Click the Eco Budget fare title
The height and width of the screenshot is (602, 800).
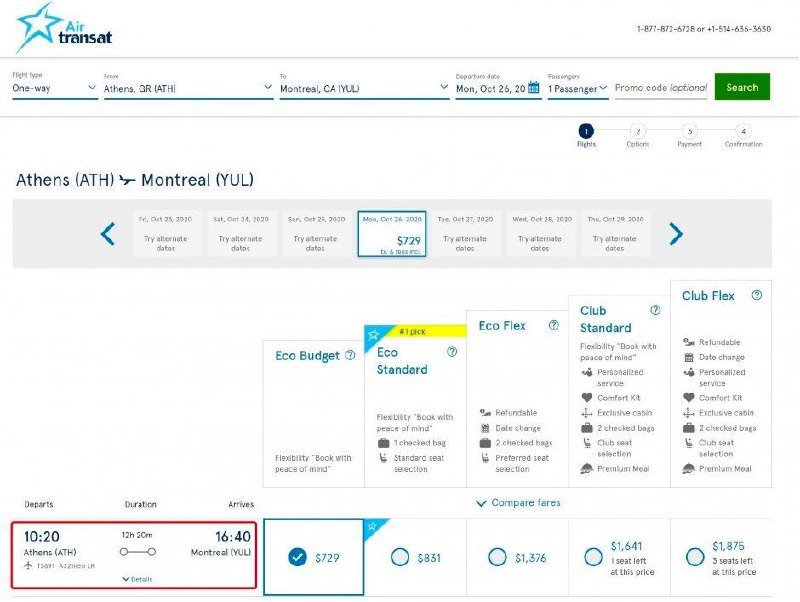[x=307, y=356]
